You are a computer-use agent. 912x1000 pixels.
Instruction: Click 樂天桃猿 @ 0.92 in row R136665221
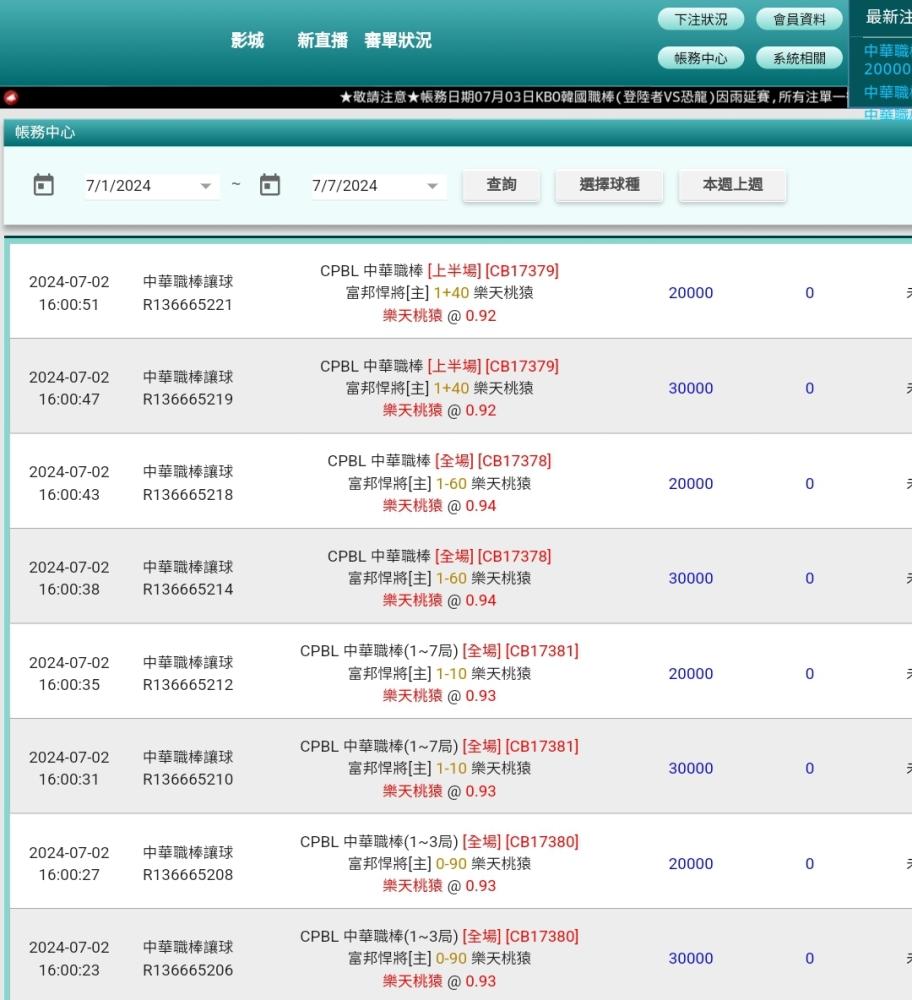point(439,316)
